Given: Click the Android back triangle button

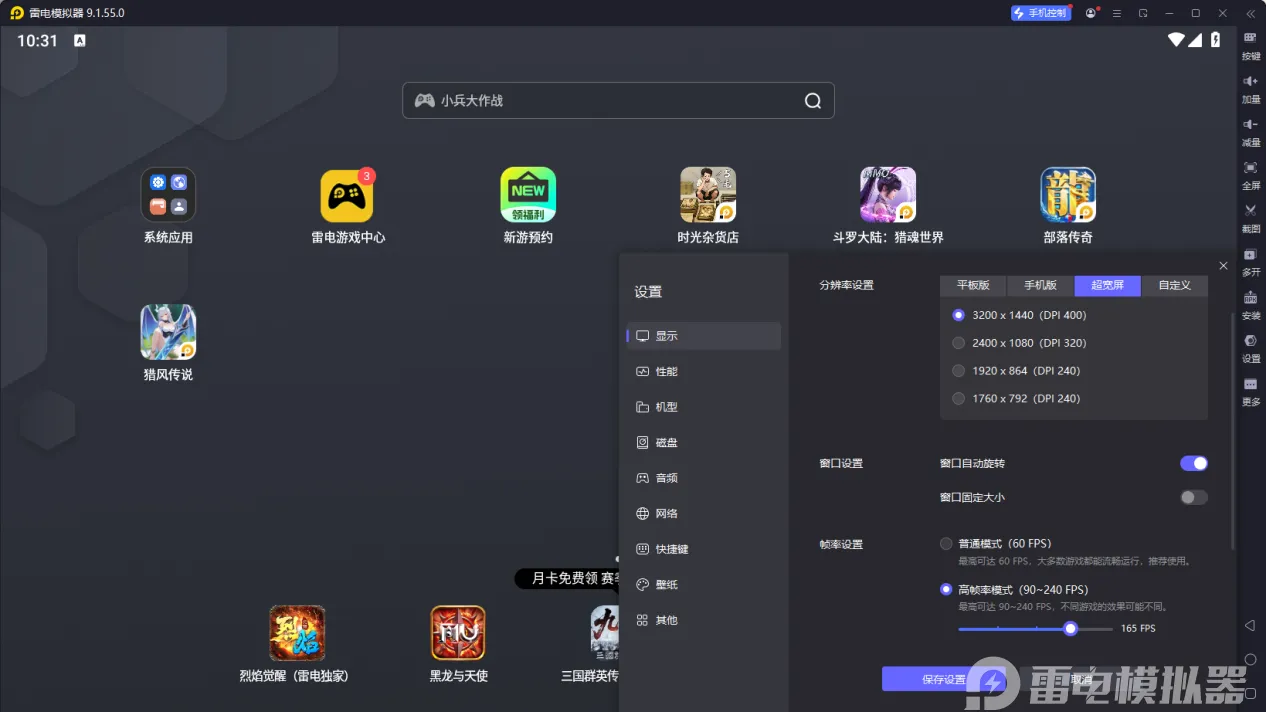Looking at the screenshot, I should click(1250, 625).
